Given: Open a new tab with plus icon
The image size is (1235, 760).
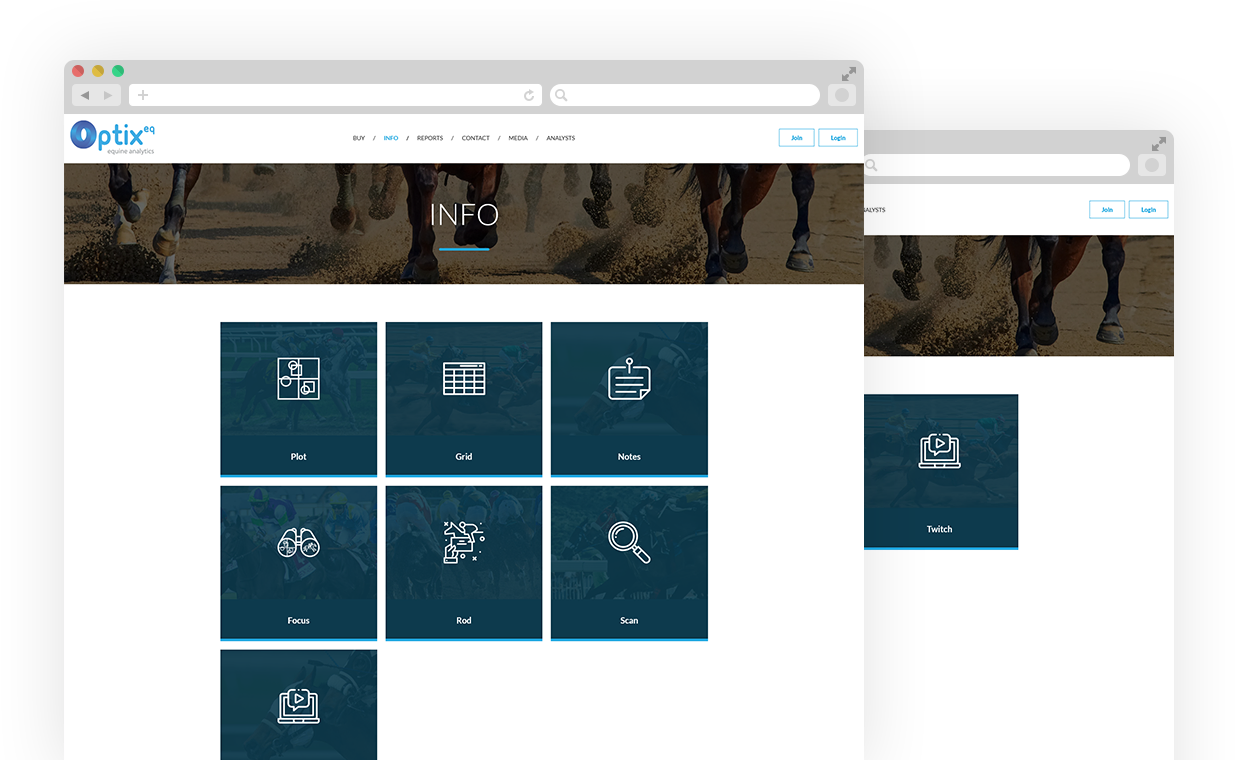Looking at the screenshot, I should (x=143, y=95).
